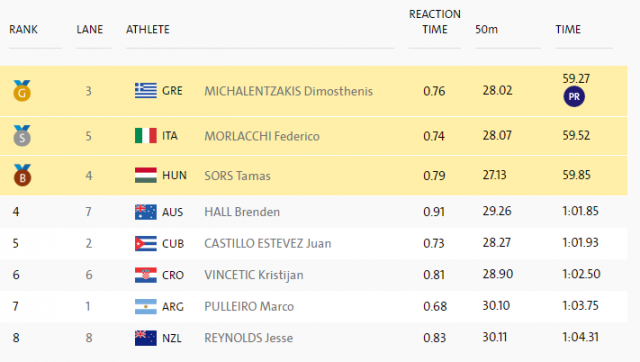Sort by the TIME column header
This screenshot has width=640, height=362.
(568, 29)
